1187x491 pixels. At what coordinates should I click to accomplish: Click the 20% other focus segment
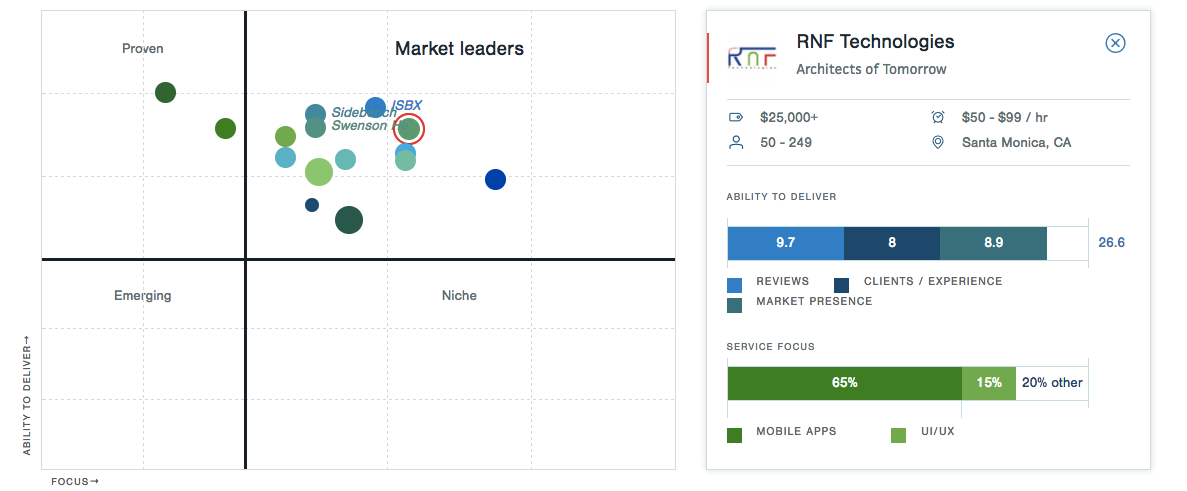click(1052, 383)
